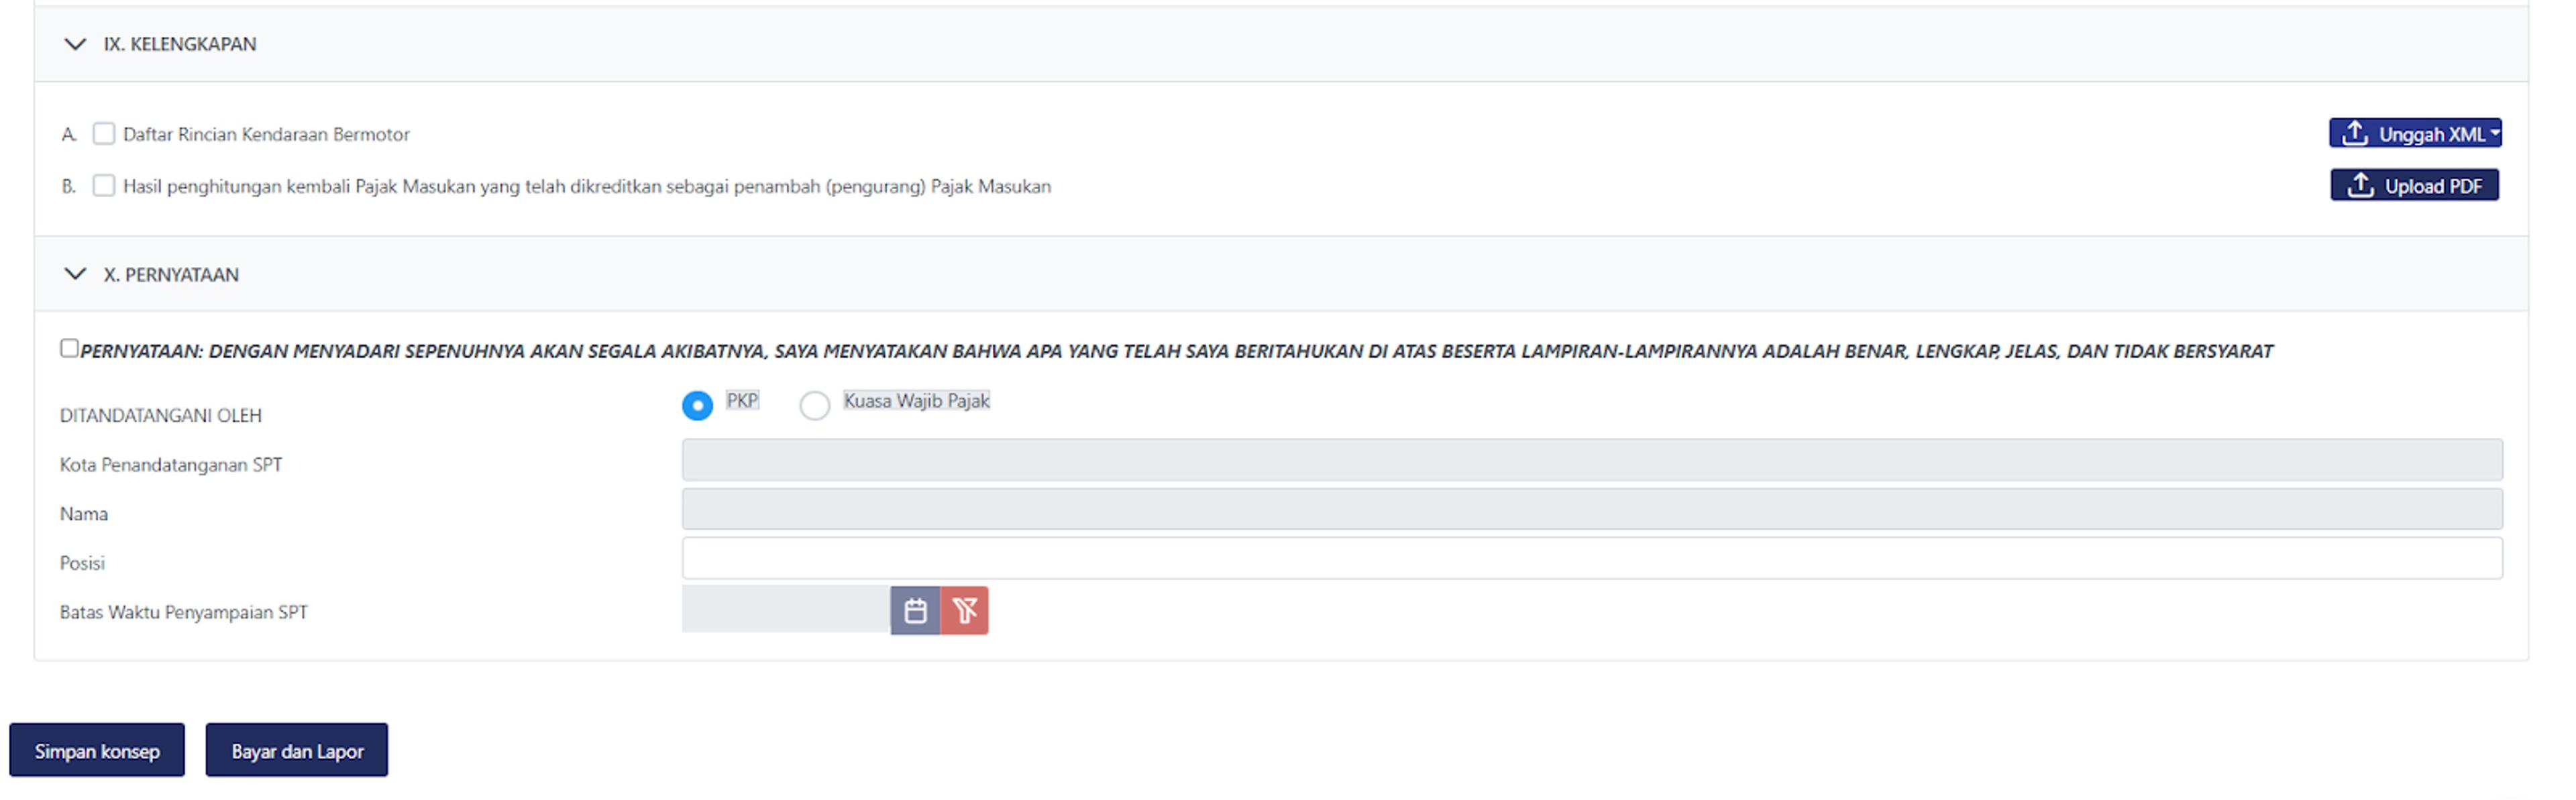
Task: Collapse the X. PERNYATAAN section chevron
Action: click(75, 274)
